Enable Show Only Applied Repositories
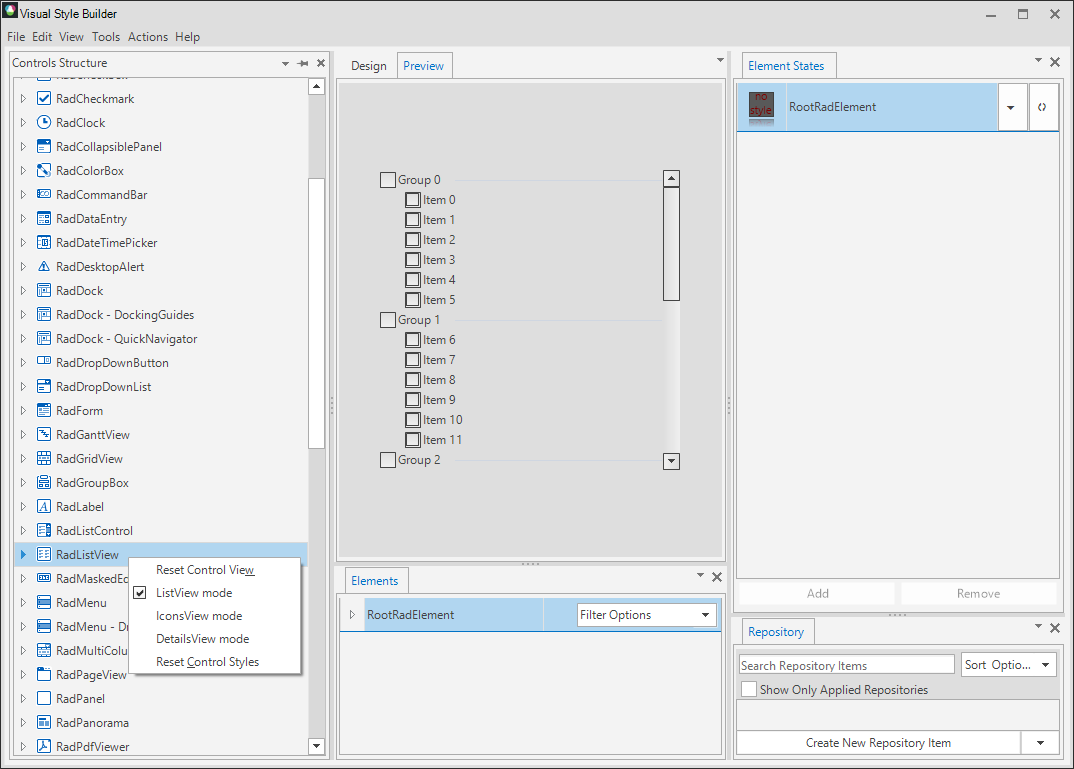The height and width of the screenshot is (769, 1074). [x=749, y=689]
